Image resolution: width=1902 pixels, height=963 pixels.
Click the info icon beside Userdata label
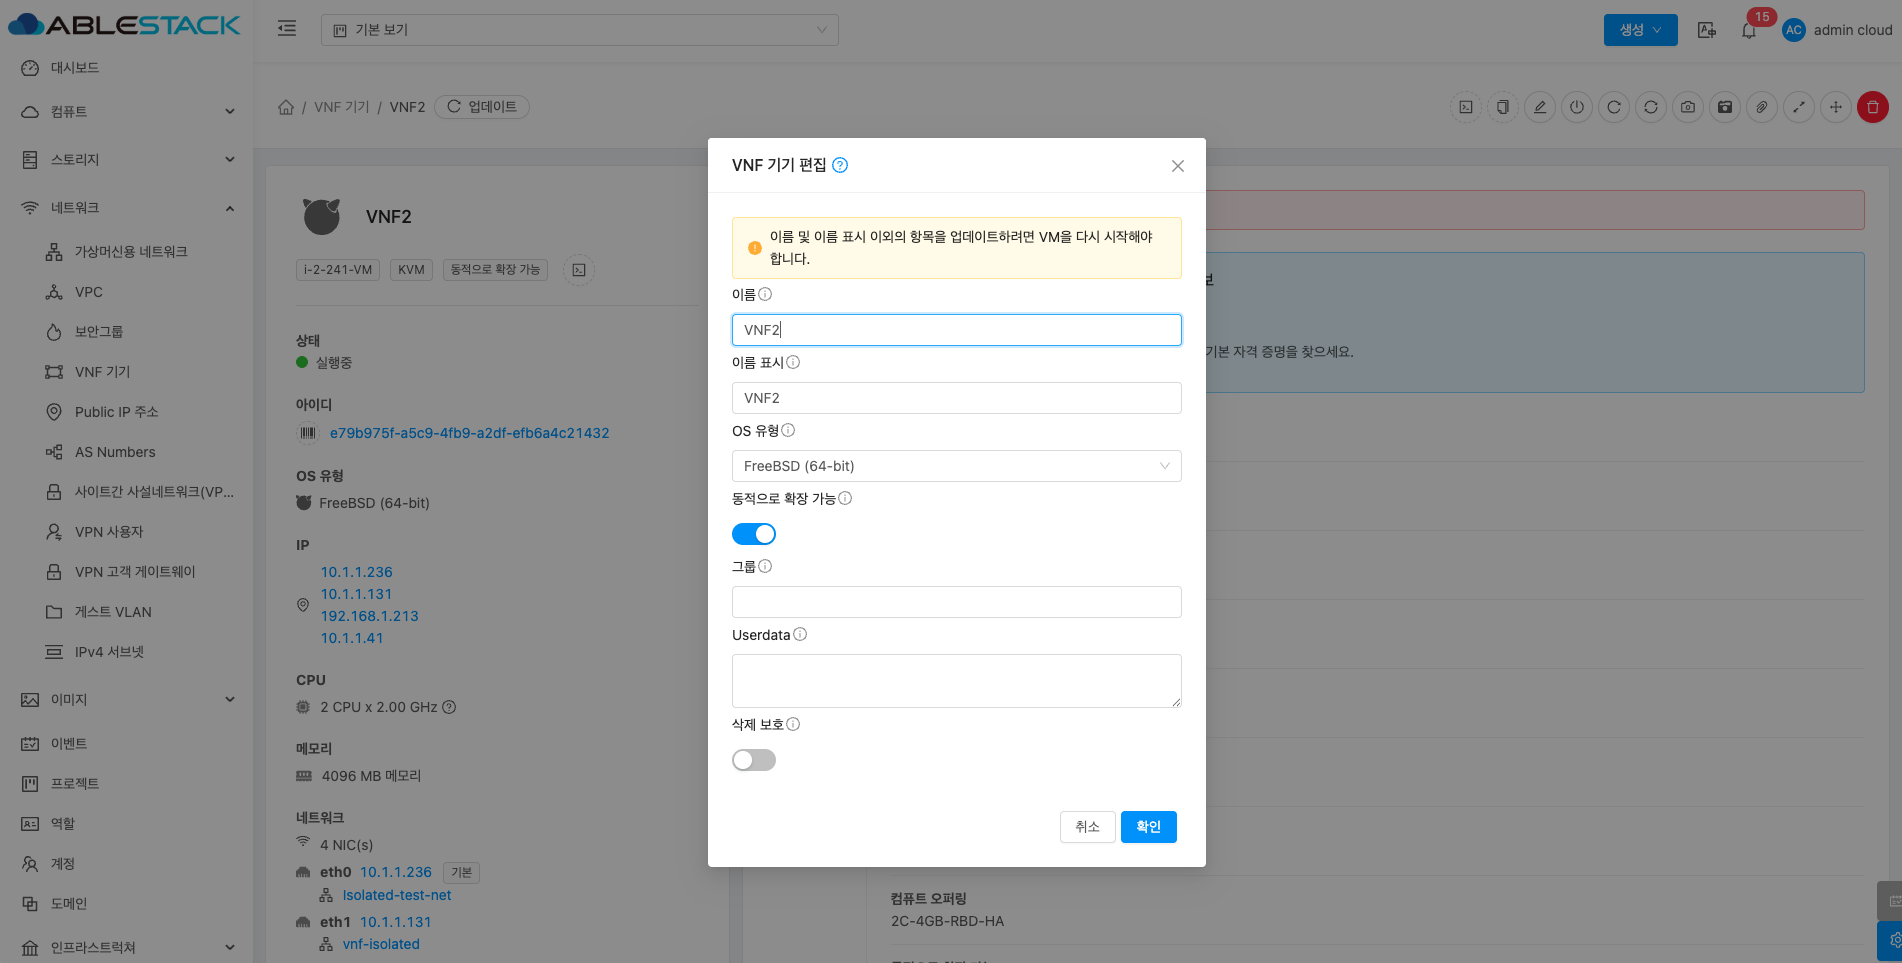pyautogui.click(x=800, y=635)
